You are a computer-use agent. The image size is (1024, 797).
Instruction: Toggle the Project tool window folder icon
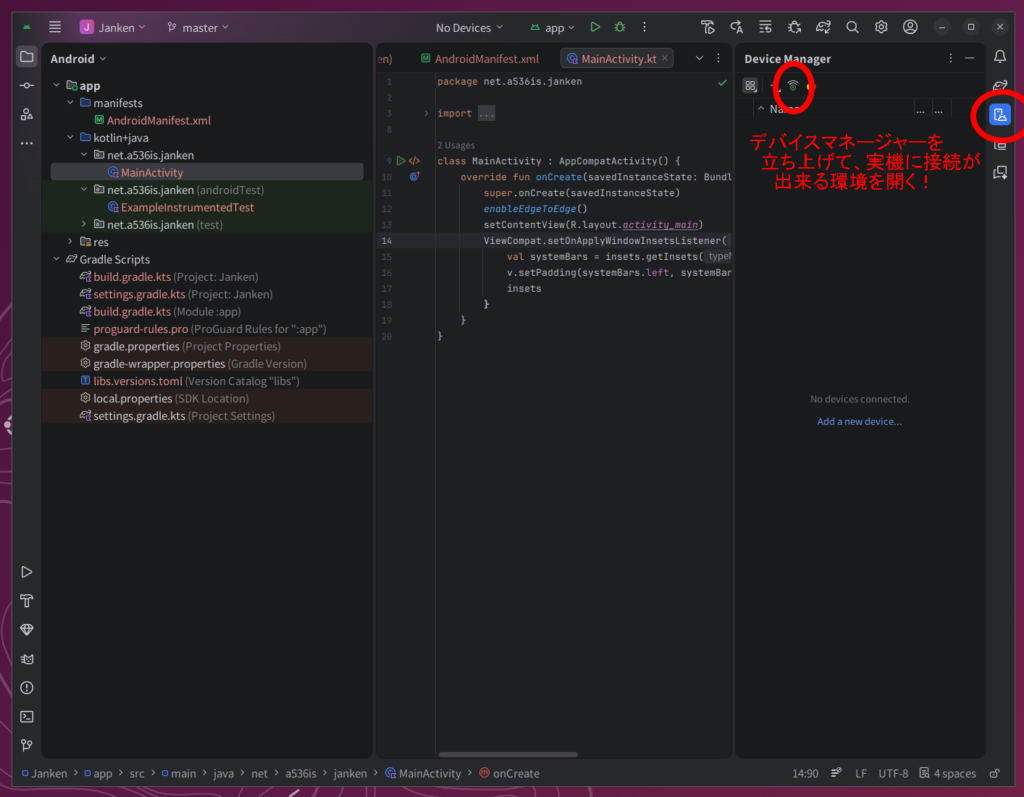pos(27,57)
